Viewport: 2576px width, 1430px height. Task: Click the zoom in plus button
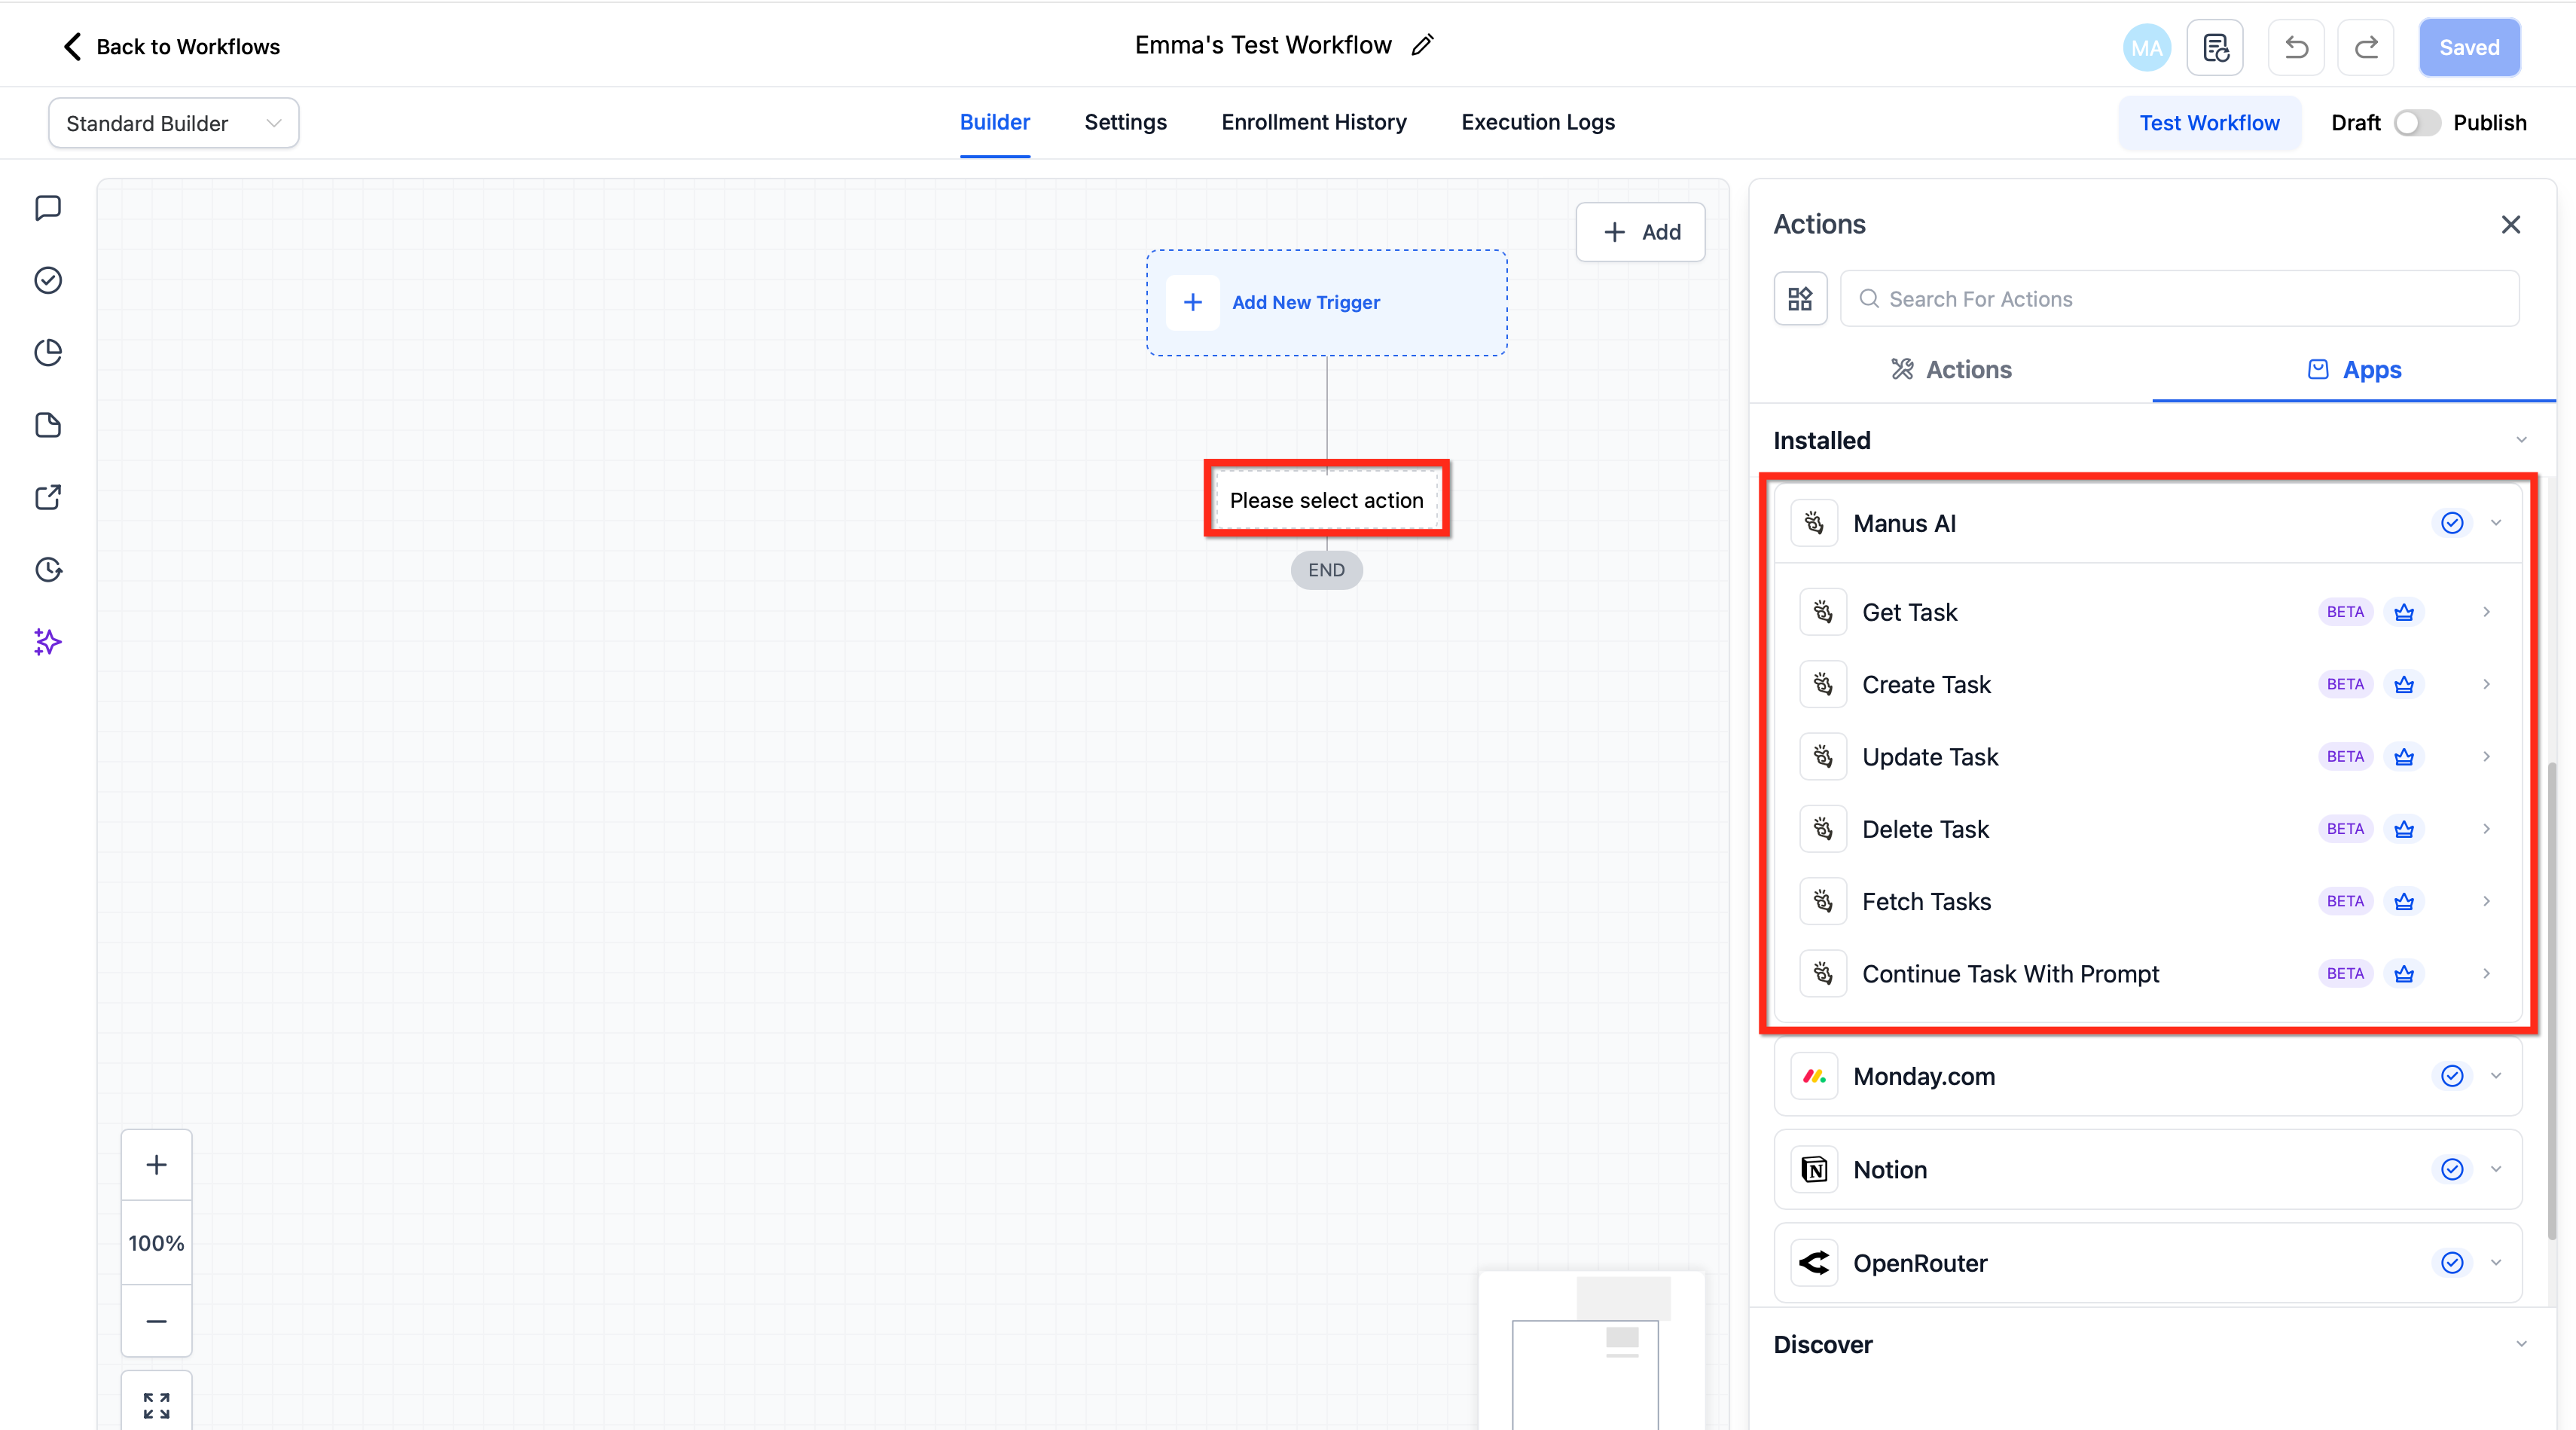tap(156, 1165)
